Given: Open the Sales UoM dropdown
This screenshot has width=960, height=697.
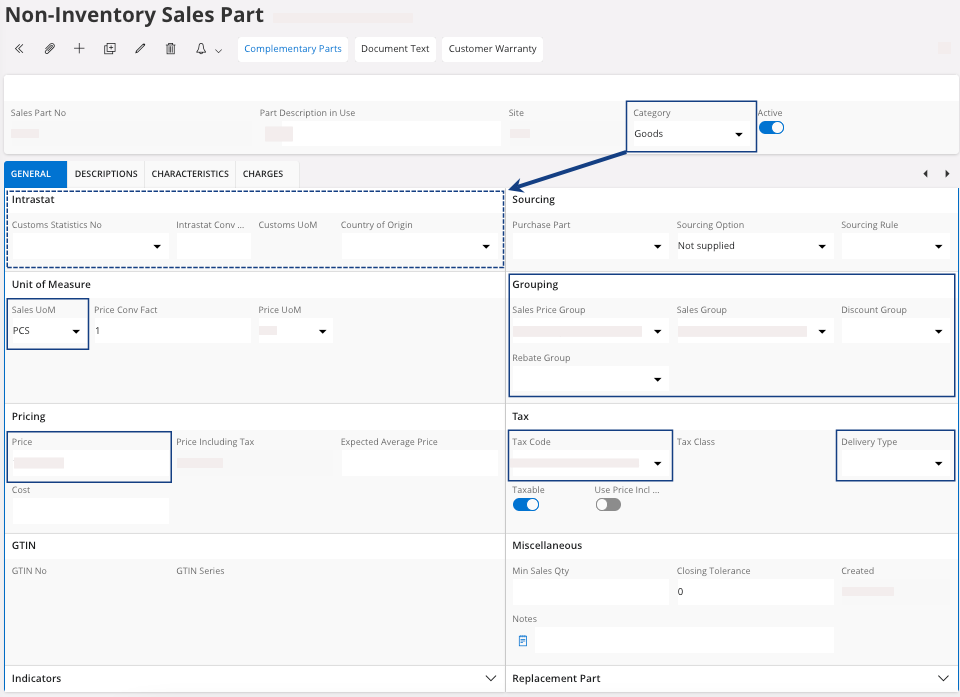Looking at the screenshot, I should 47,331.
